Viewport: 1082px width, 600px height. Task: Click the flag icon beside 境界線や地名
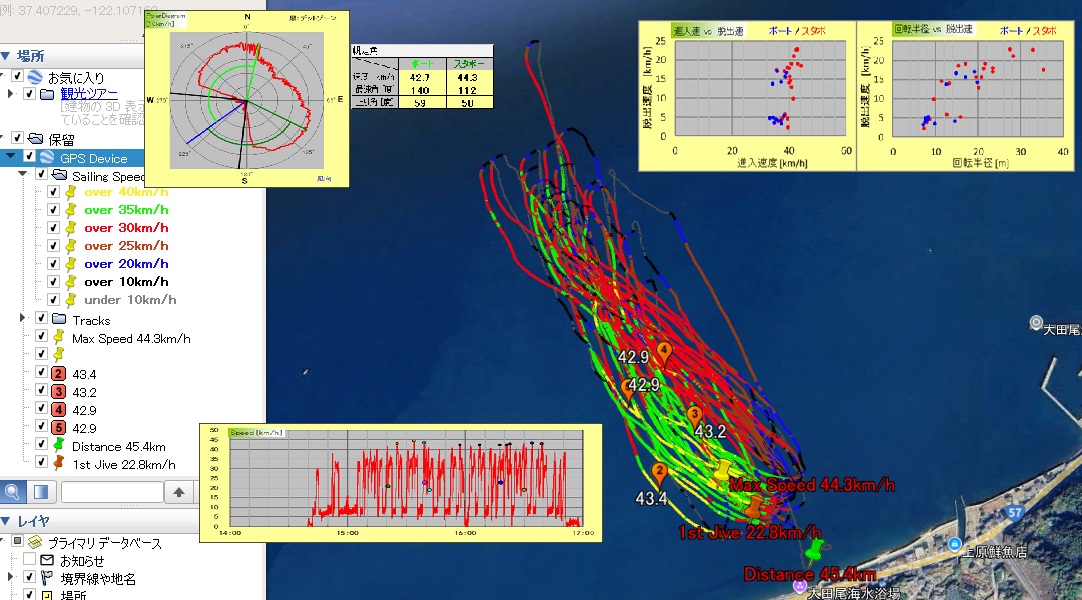[x=47, y=578]
